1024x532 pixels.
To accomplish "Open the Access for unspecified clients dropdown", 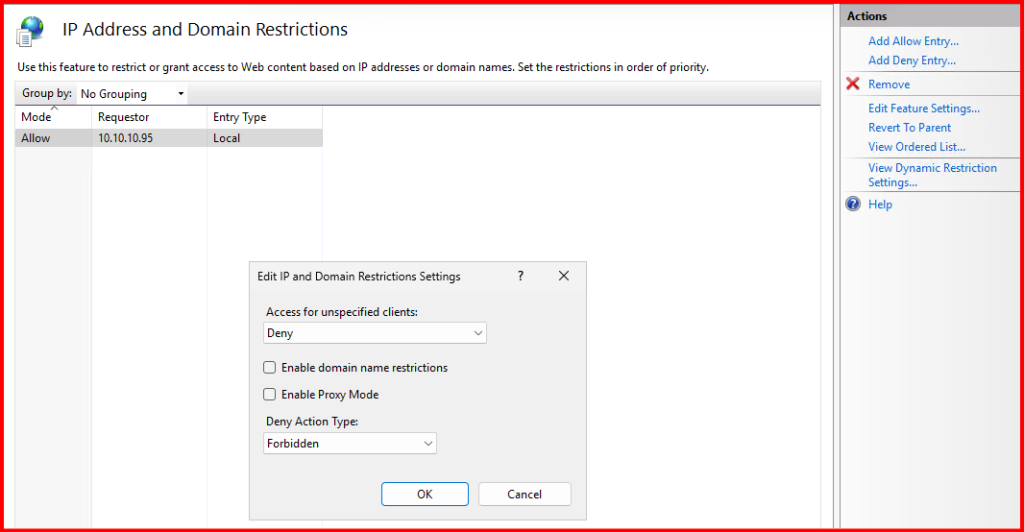I will 376,333.
